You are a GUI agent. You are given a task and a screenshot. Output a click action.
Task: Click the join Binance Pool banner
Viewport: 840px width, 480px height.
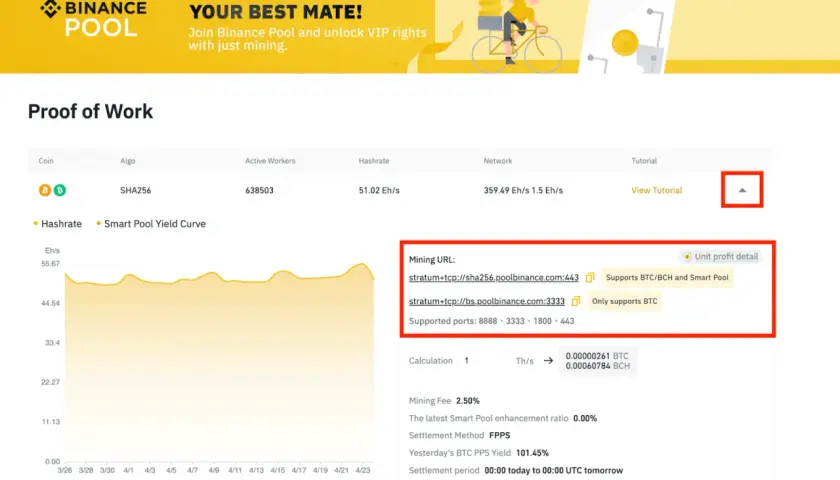coord(420,36)
